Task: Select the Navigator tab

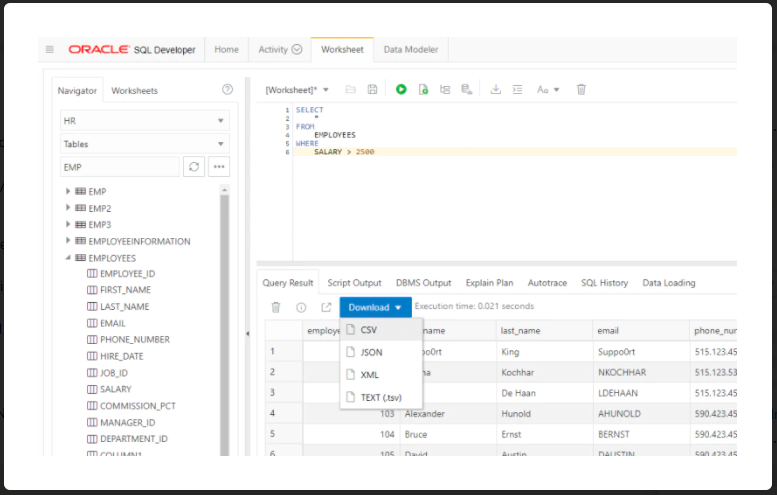Action: (77, 91)
